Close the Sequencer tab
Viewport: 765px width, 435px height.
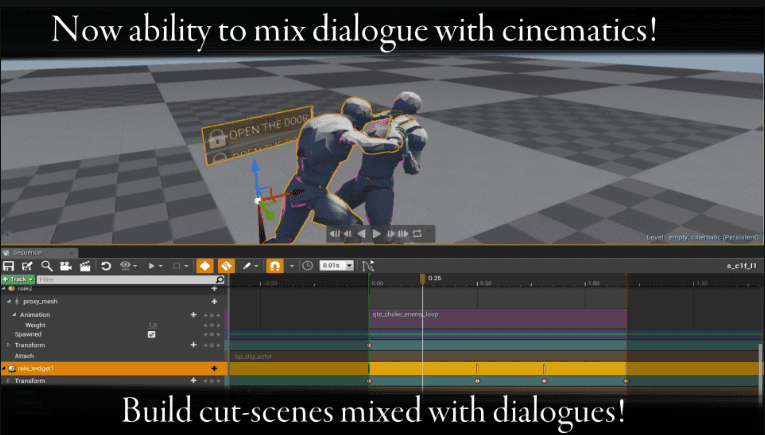pyautogui.click(x=72, y=253)
